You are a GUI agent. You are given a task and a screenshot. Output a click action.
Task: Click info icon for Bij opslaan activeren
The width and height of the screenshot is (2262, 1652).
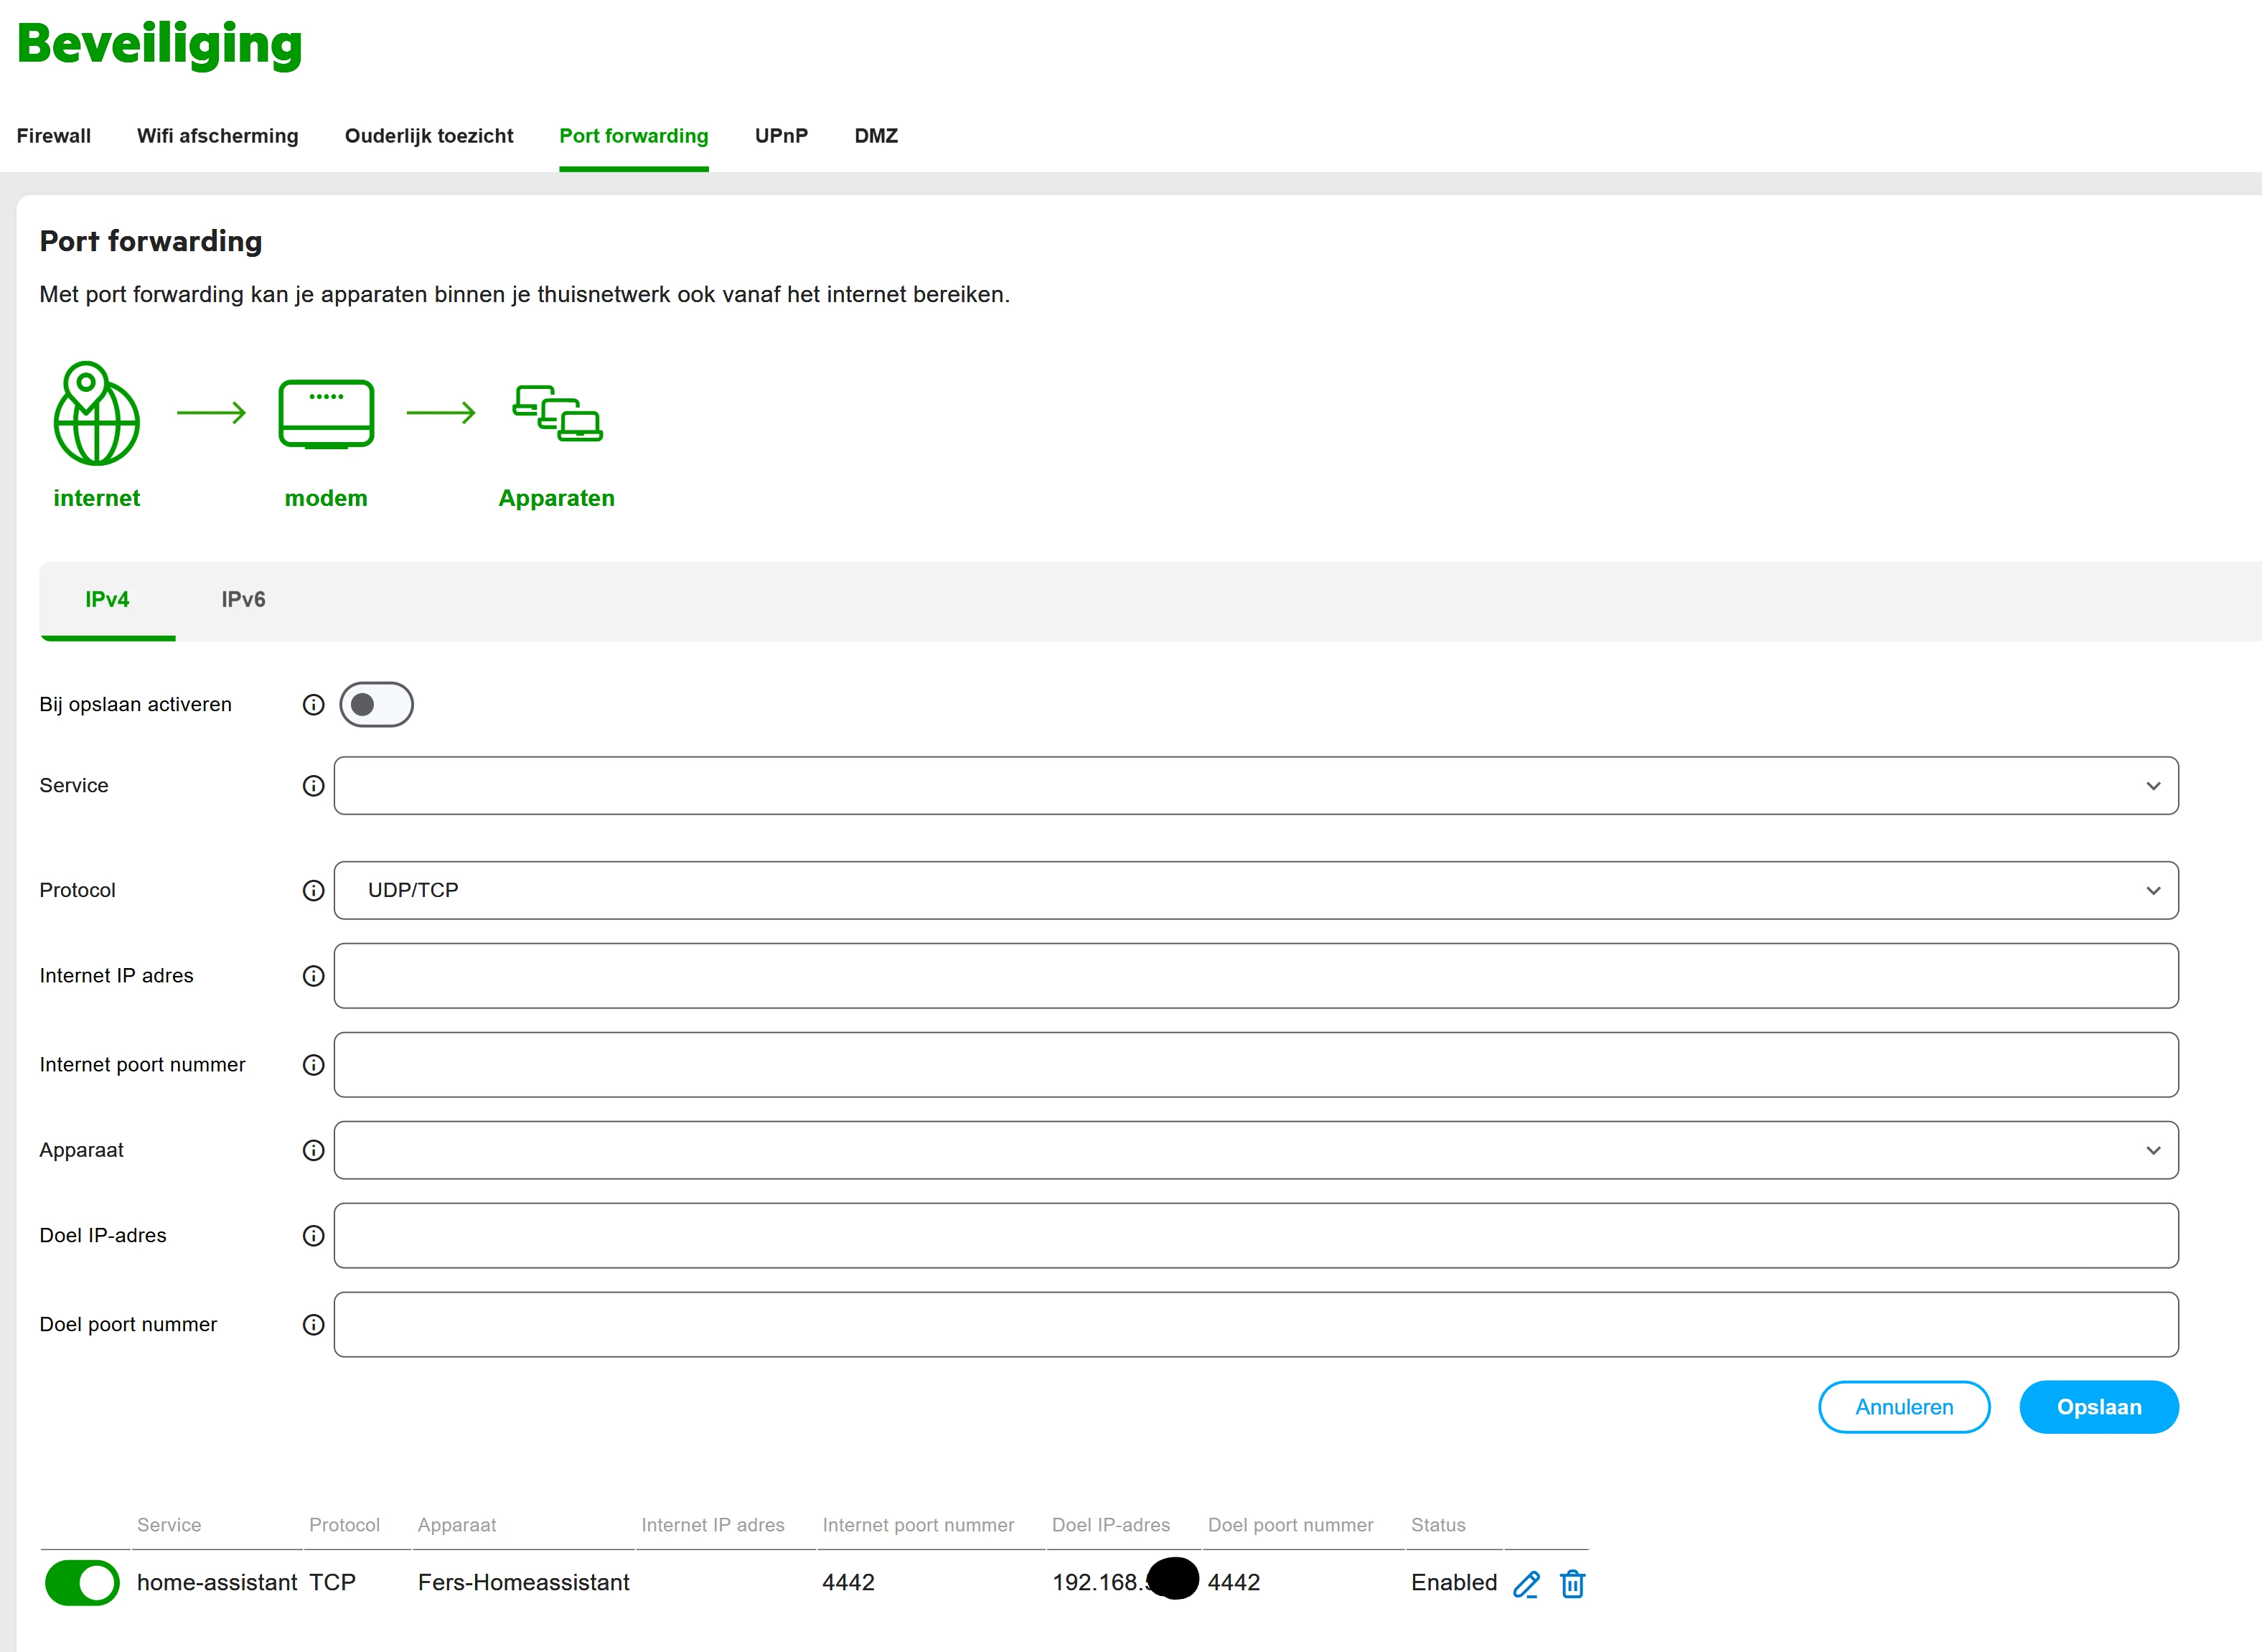pos(313,705)
